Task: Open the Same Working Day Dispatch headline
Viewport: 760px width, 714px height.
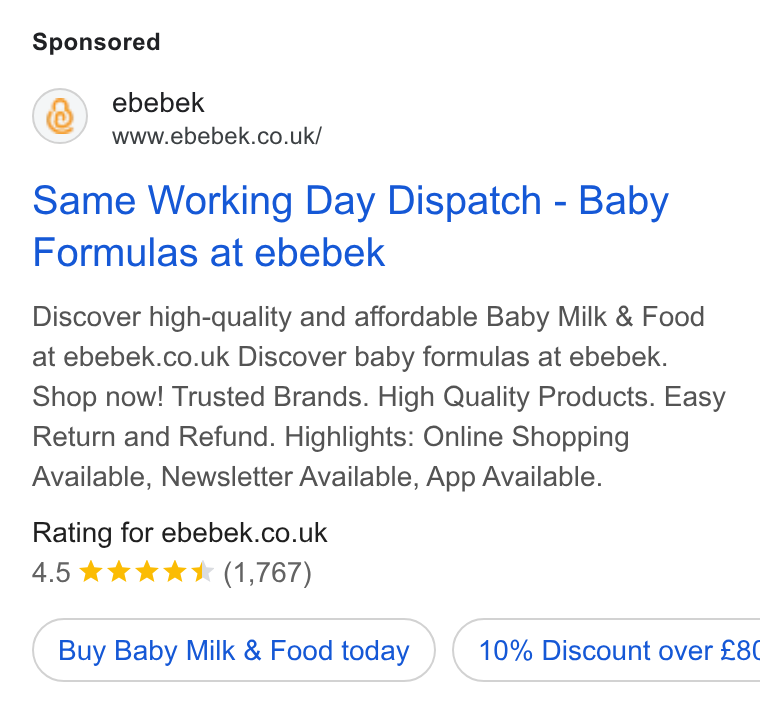Action: click(350, 226)
